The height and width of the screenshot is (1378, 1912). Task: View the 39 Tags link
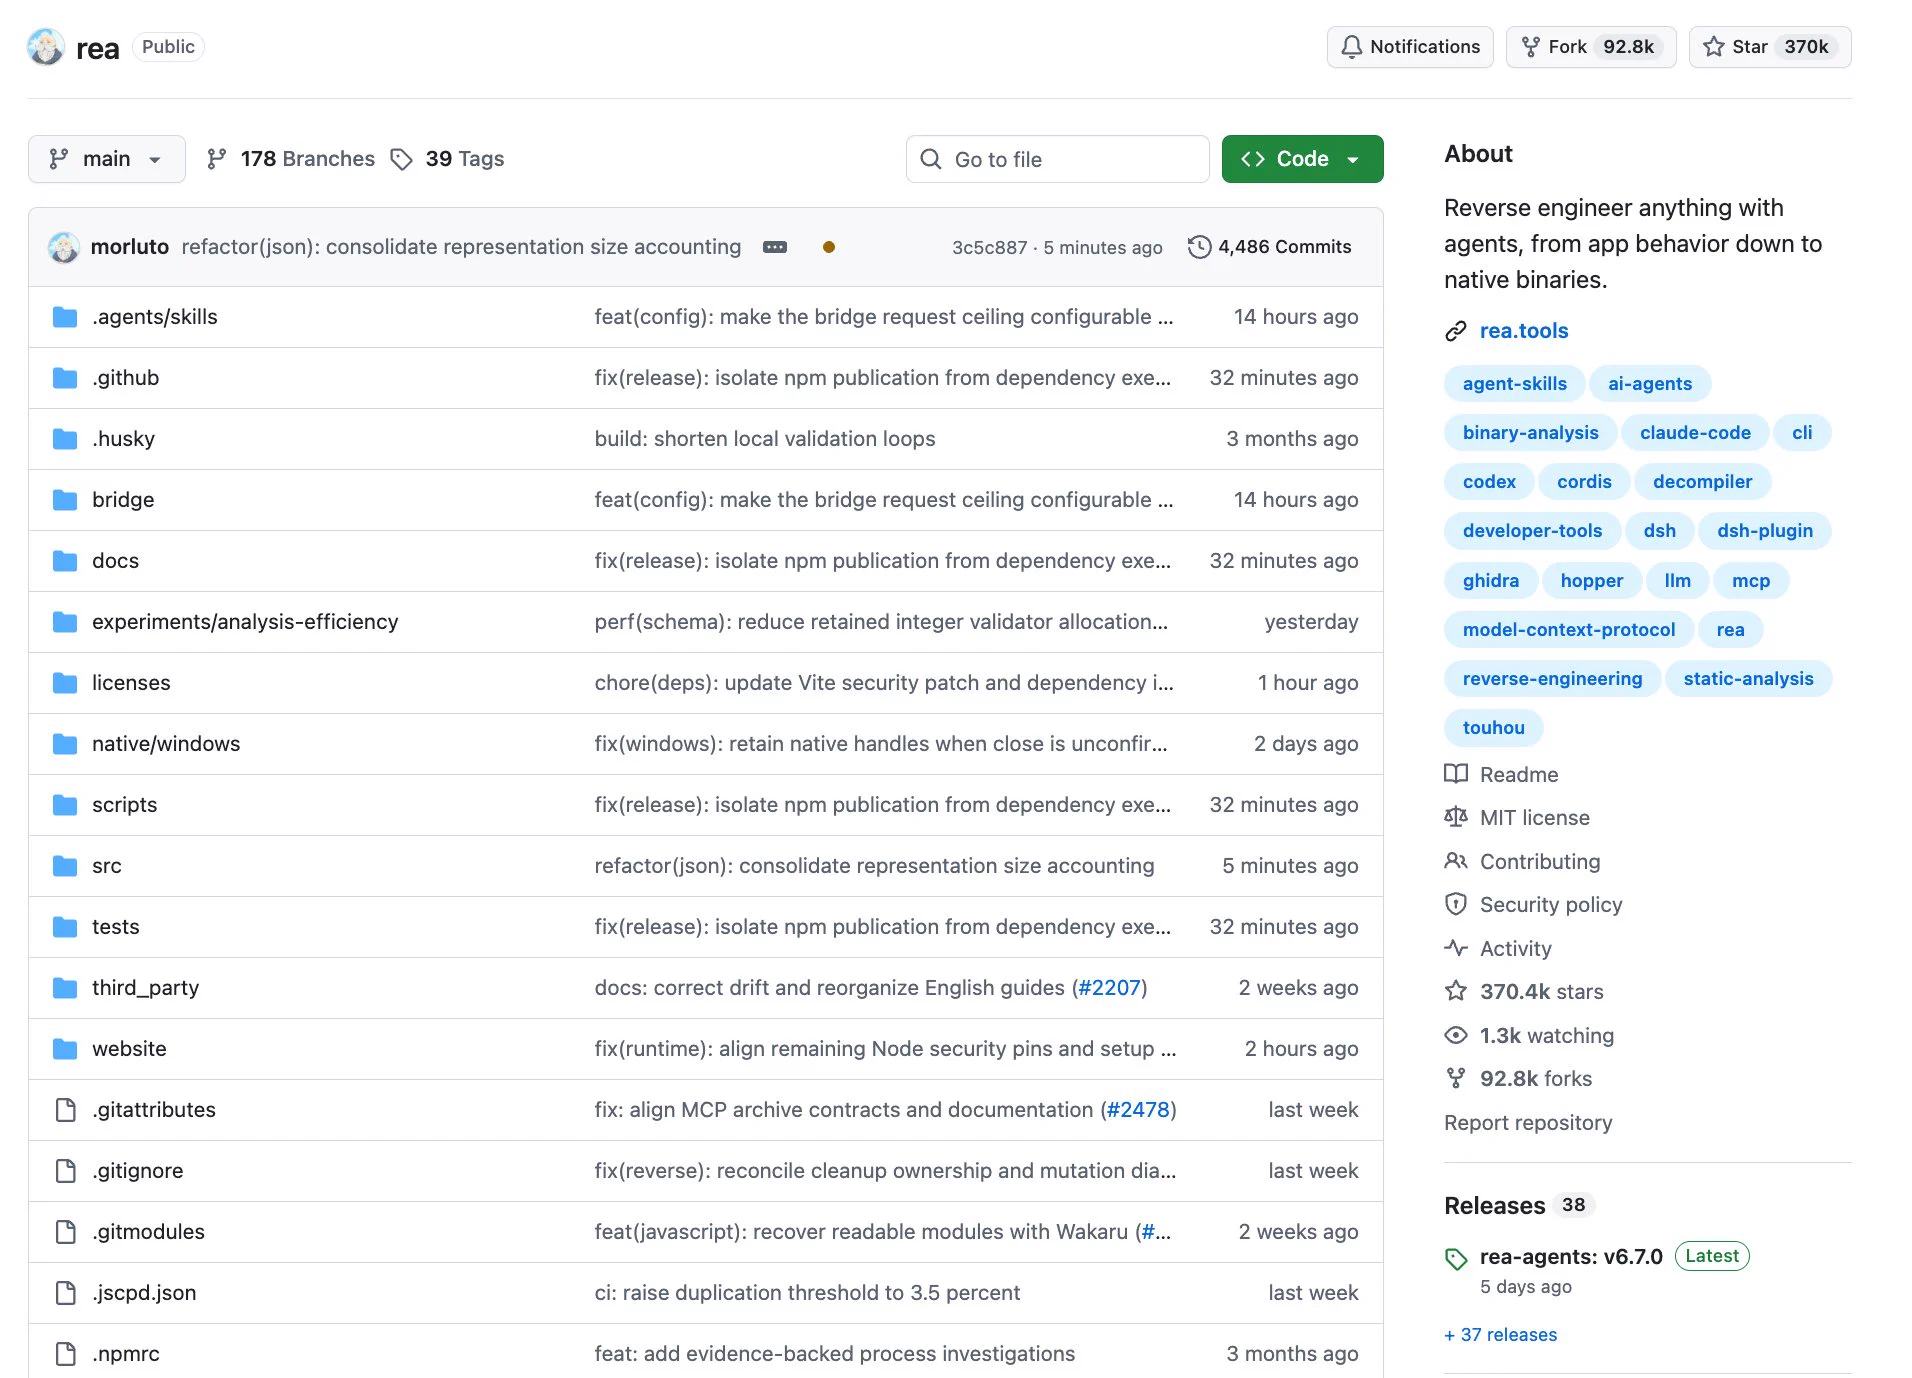coord(447,159)
